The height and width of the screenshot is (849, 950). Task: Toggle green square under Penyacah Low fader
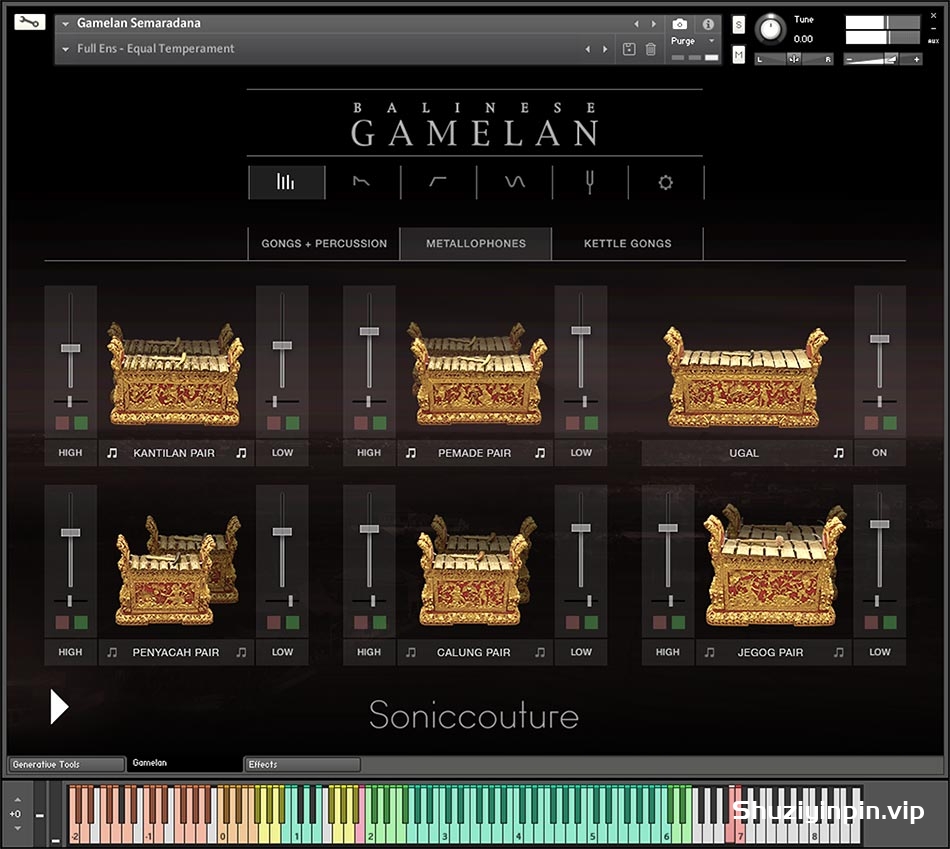[x=292, y=622]
